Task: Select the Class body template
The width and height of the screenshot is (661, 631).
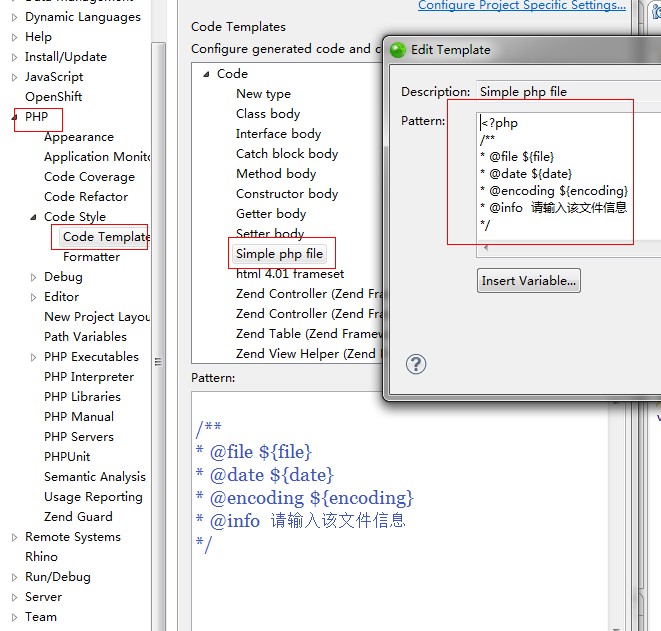Action: click(268, 114)
